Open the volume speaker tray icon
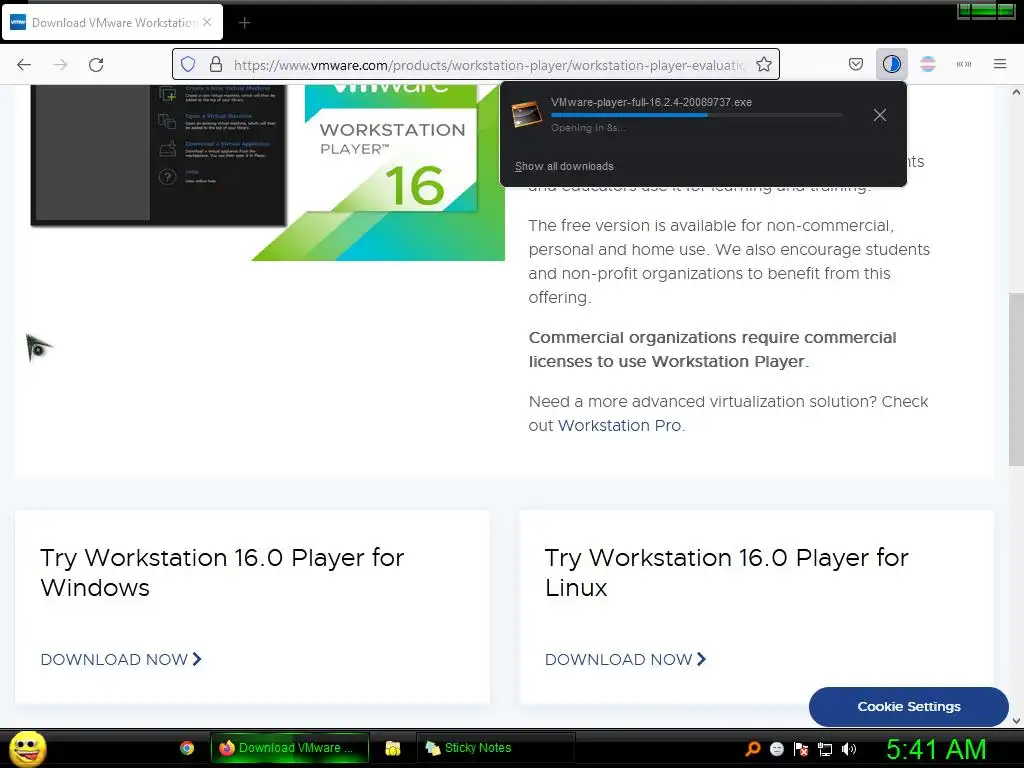The height and width of the screenshot is (768, 1024). [x=849, y=748]
